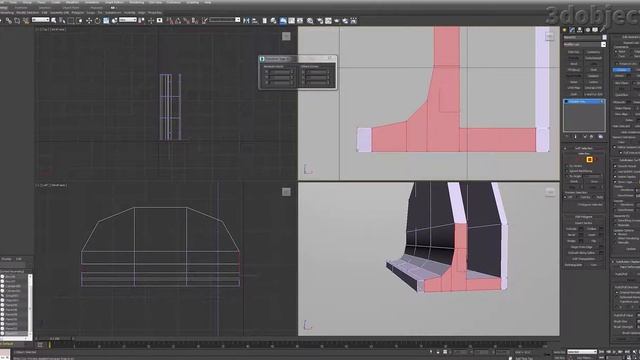Switch to the Utilities command panel tab

pyautogui.click(x=602, y=30)
